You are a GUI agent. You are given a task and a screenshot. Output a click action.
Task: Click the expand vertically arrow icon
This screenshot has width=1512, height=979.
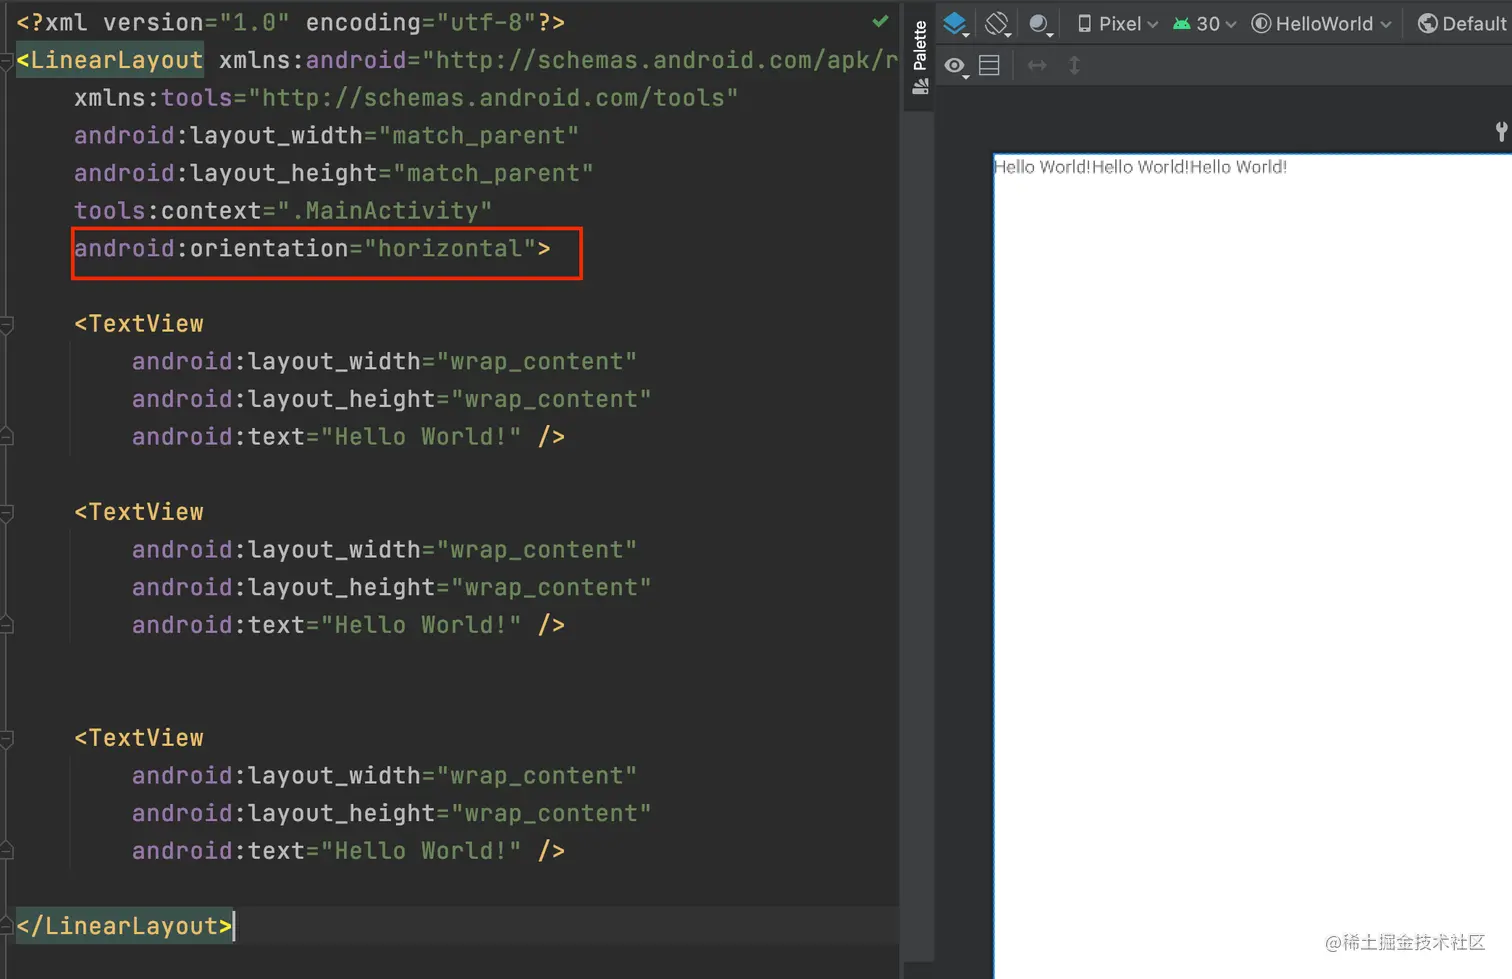coord(1075,65)
